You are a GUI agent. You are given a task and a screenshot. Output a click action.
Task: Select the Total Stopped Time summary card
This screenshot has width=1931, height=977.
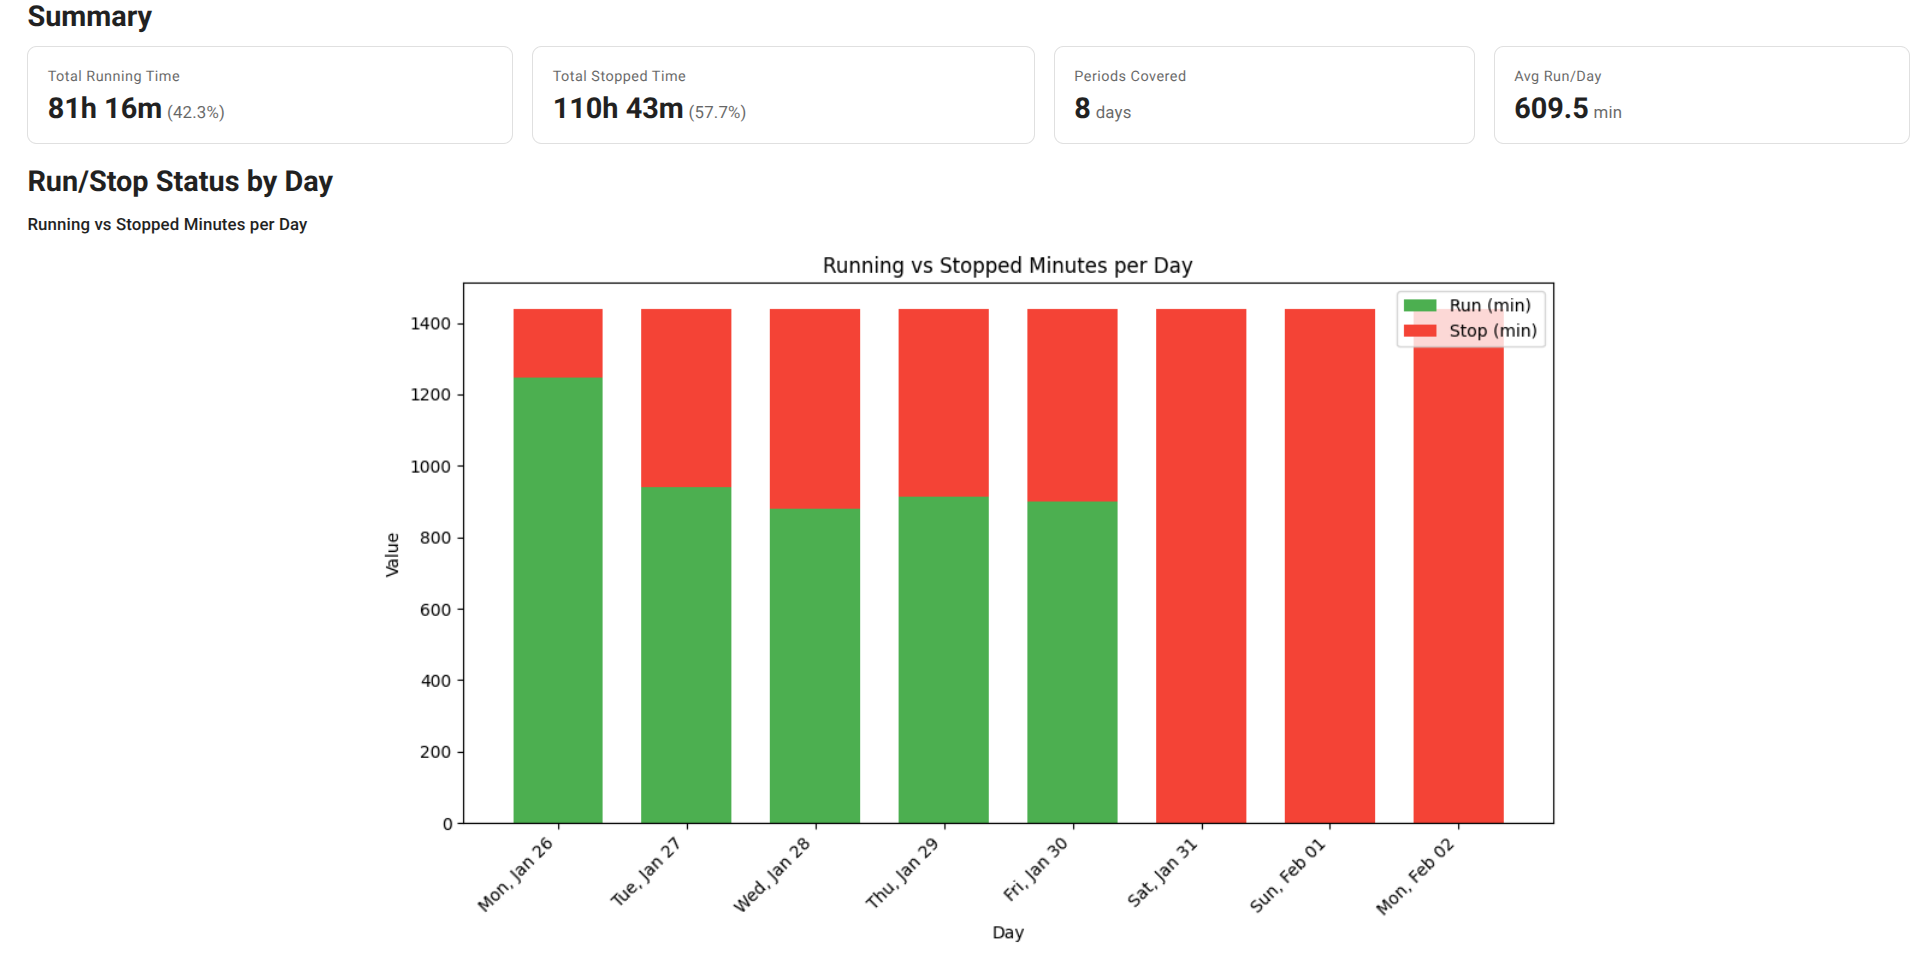pyautogui.click(x=782, y=95)
